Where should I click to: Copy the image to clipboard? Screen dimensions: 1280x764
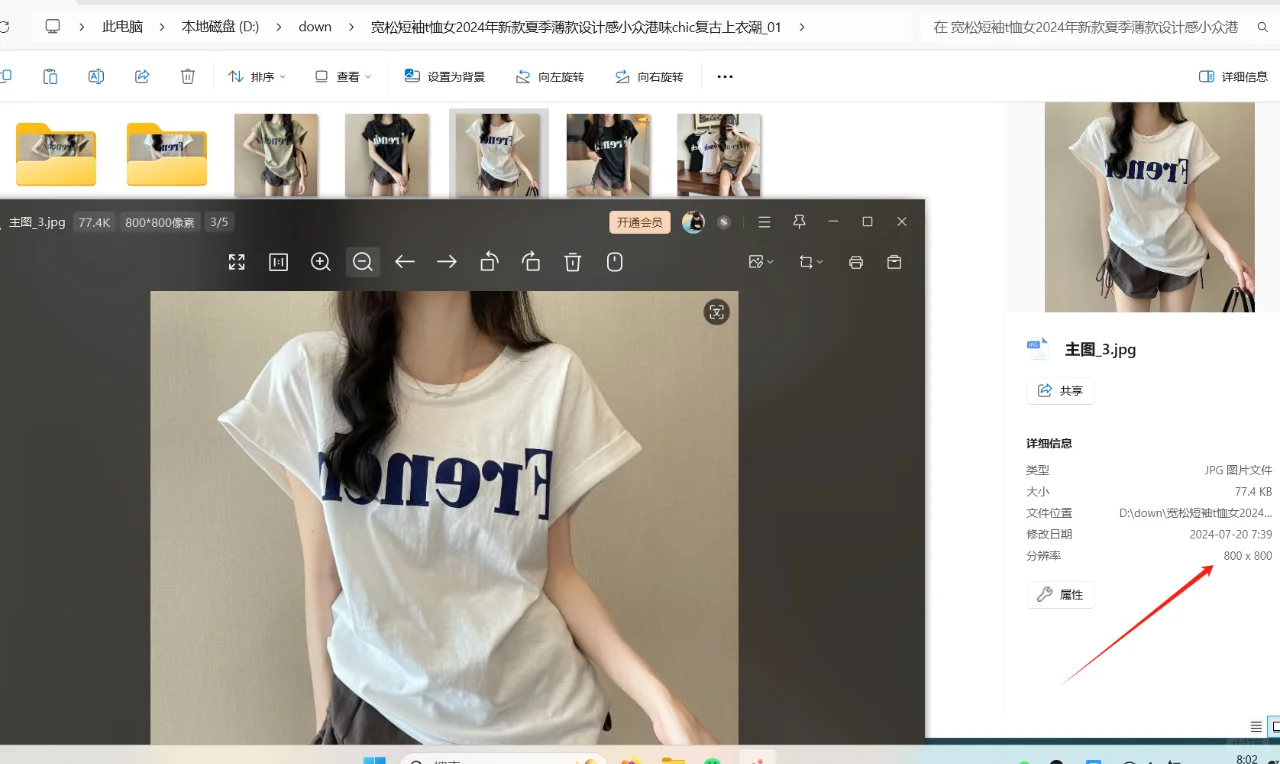894,262
